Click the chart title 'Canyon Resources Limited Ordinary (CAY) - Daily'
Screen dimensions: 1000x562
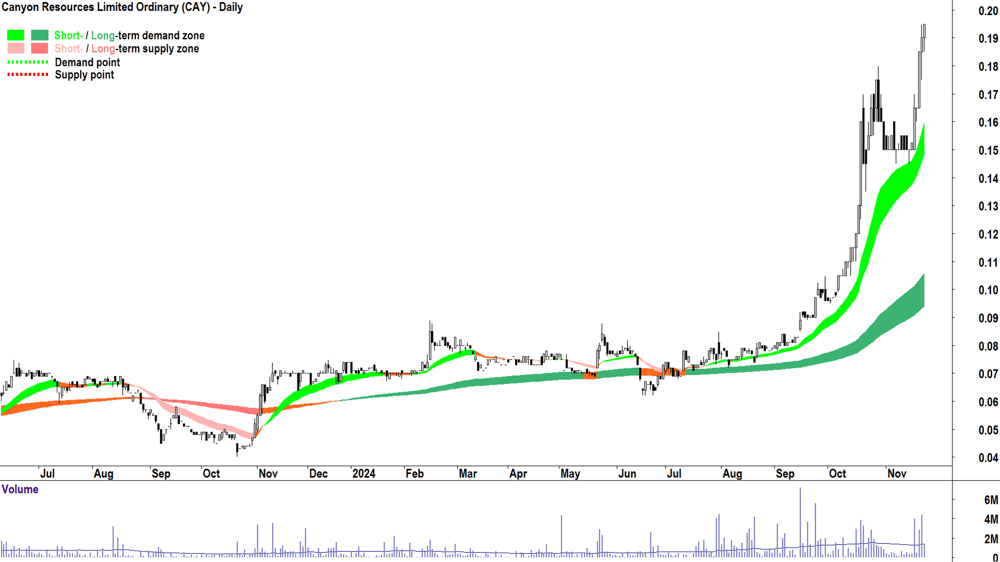point(122,8)
